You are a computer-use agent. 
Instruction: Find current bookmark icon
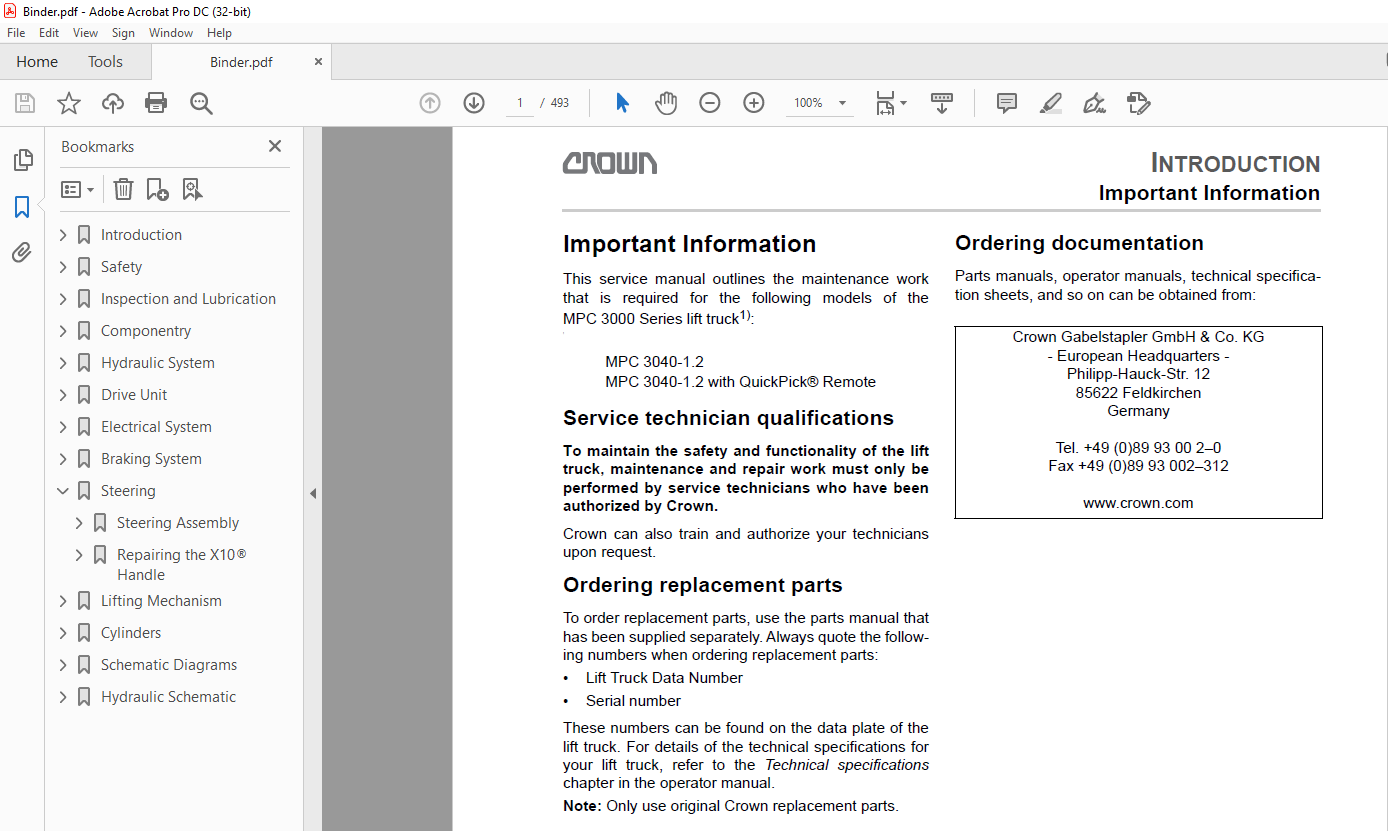193,189
